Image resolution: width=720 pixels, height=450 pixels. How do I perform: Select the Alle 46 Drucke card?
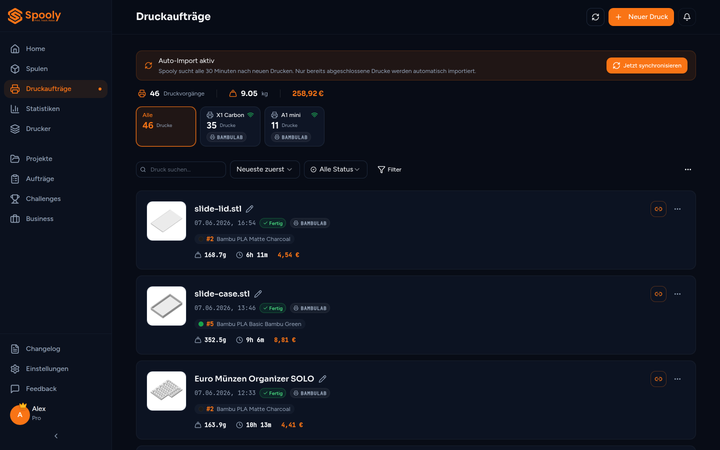pos(166,126)
